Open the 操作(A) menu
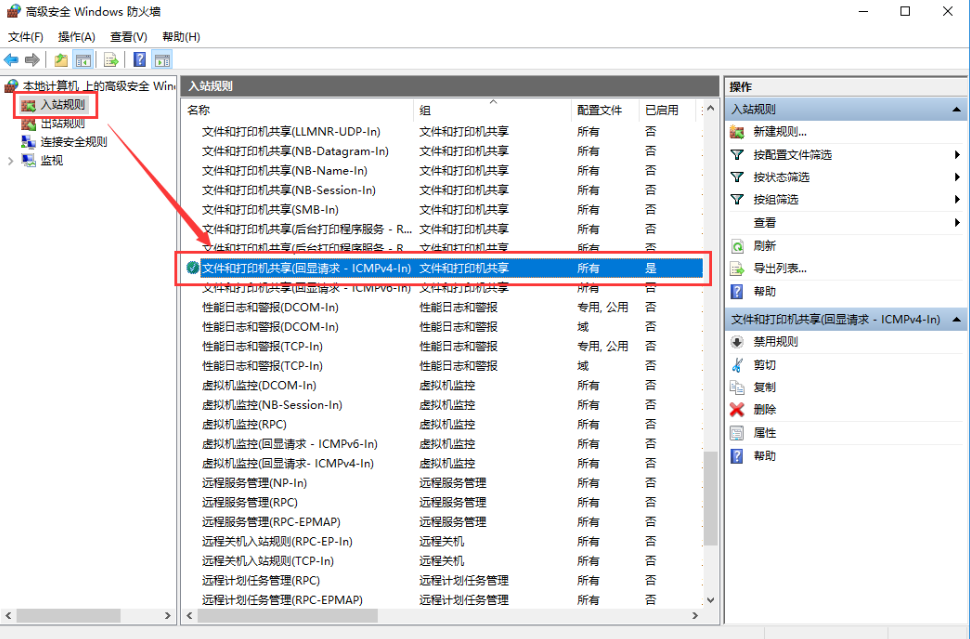Image resolution: width=970 pixels, height=639 pixels. (x=77, y=37)
